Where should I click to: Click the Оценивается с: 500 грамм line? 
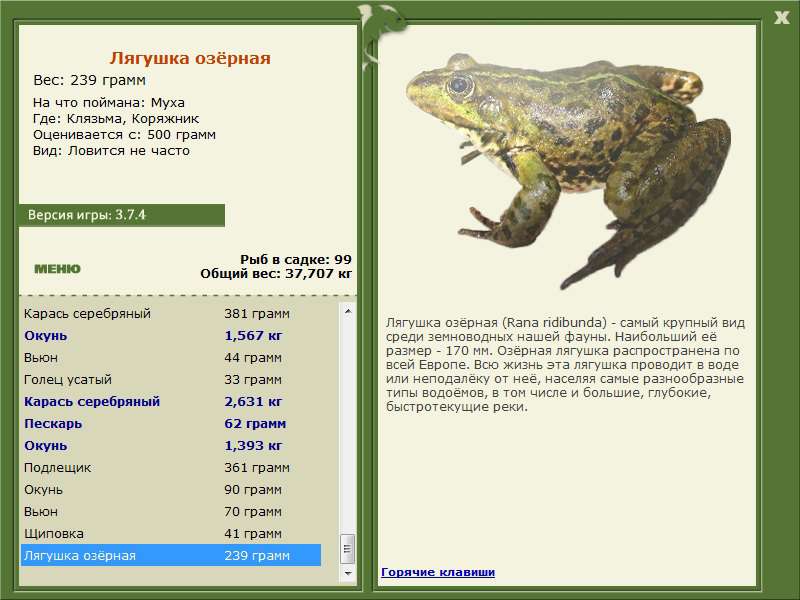click(x=124, y=135)
